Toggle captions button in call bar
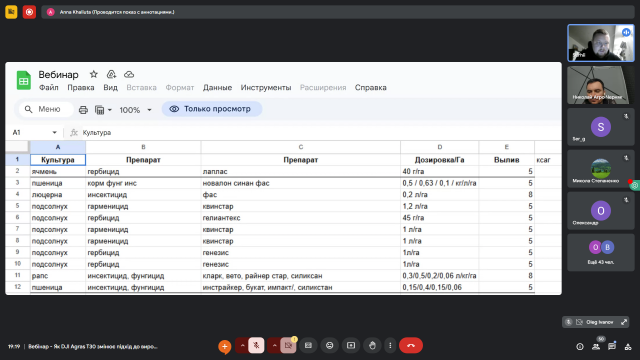 point(308,346)
